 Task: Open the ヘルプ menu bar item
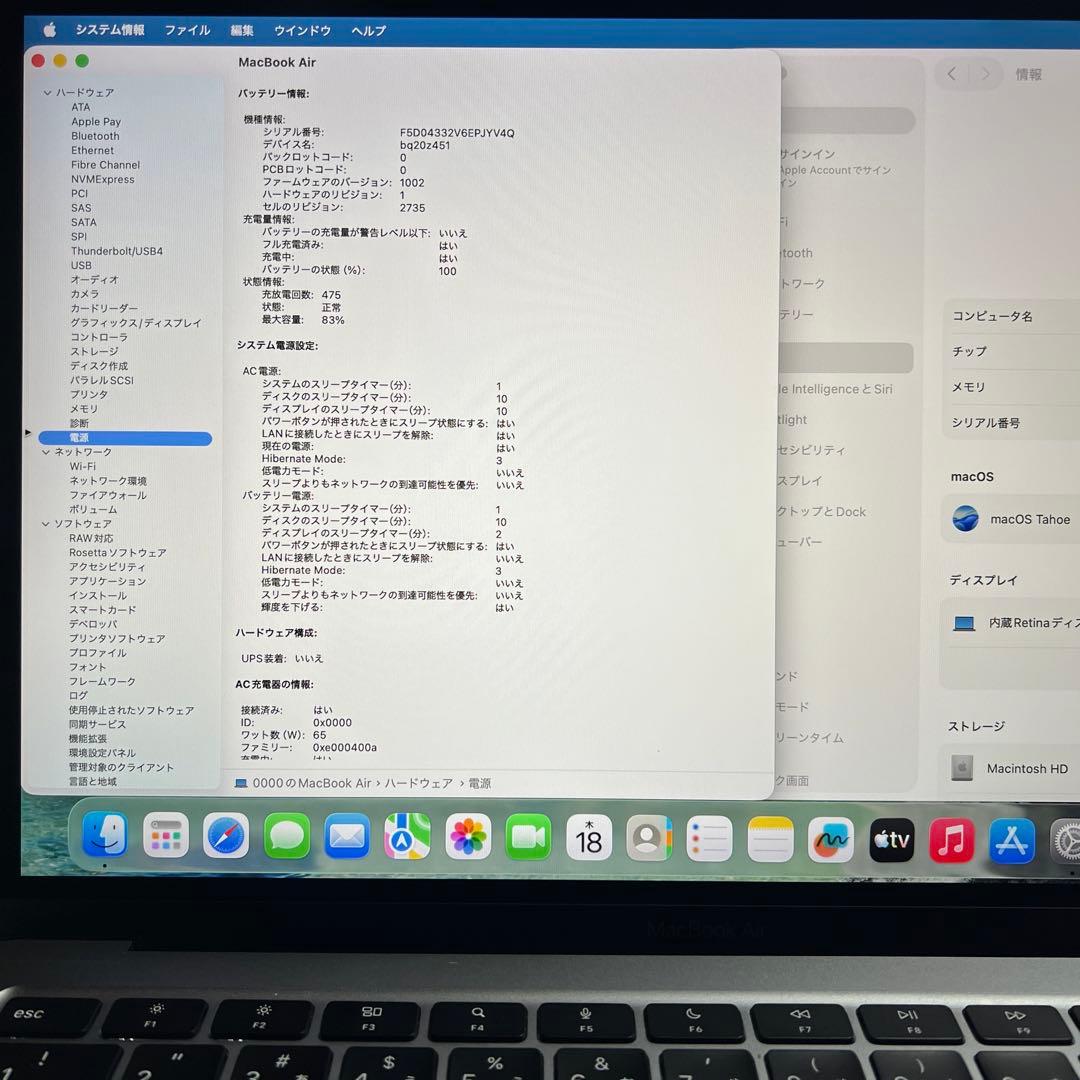tap(368, 31)
